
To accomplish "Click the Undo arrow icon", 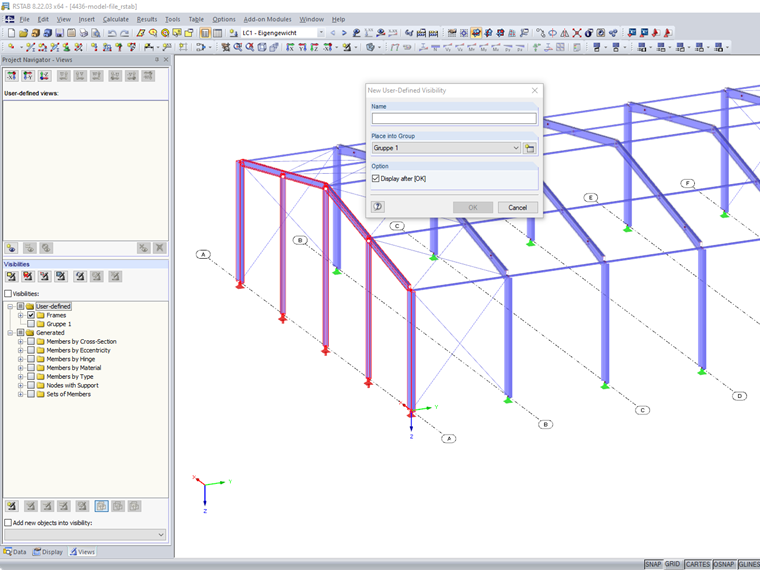I will (112, 33).
